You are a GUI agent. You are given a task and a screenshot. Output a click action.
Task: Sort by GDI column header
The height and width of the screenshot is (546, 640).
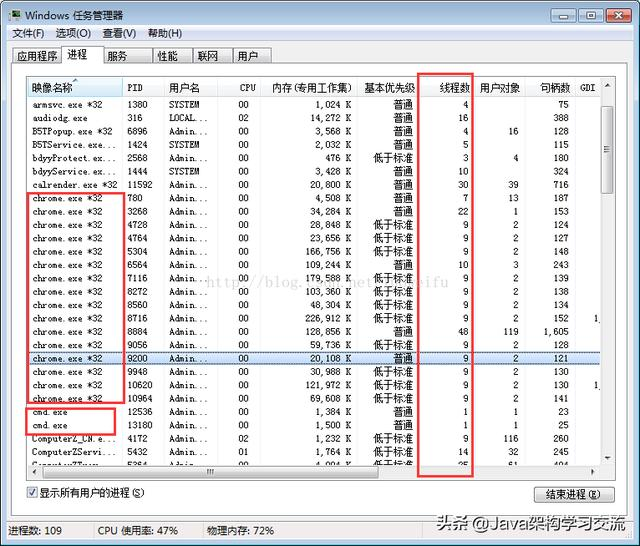[587, 87]
